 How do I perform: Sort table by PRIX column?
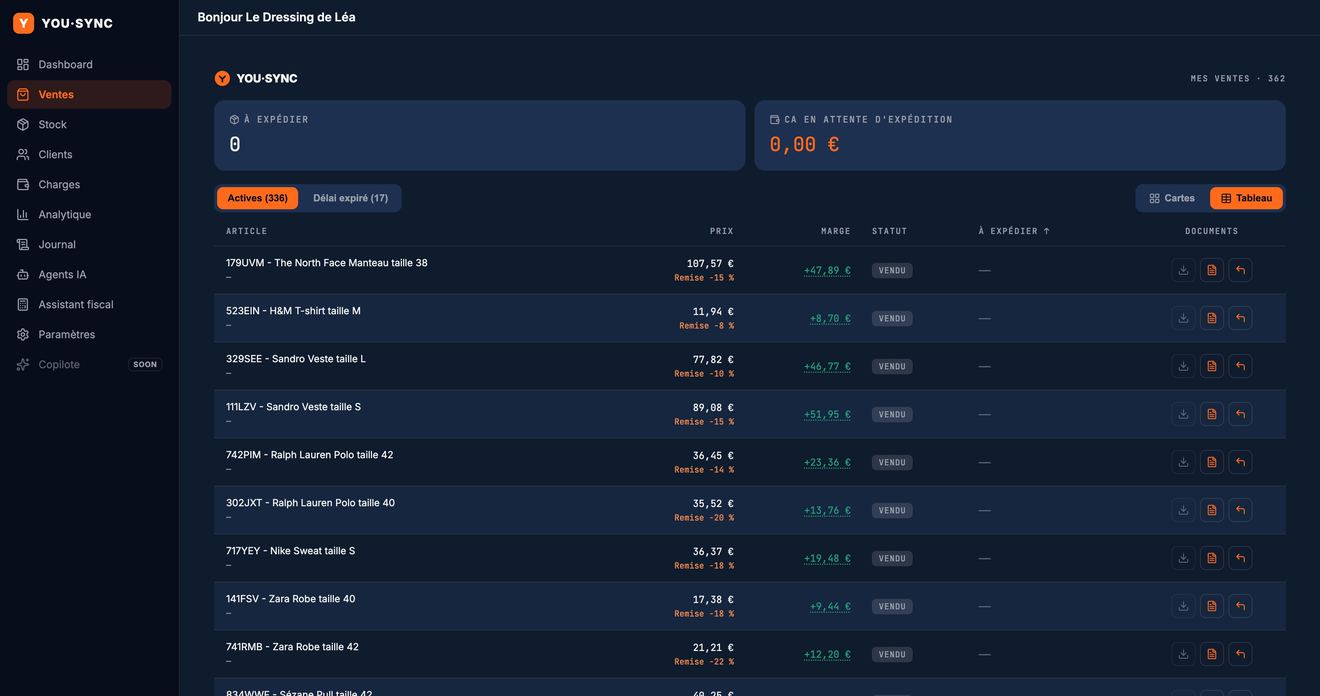721,231
